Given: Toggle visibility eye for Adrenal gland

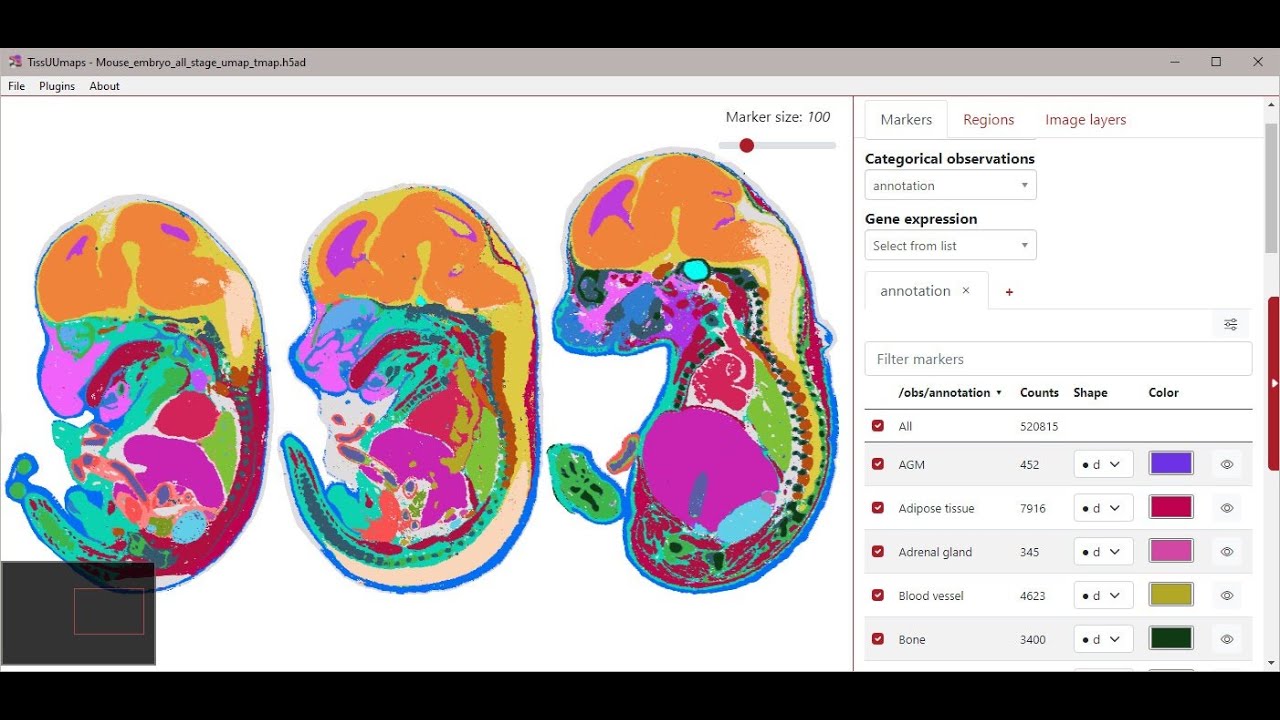Looking at the screenshot, I should pos(1227,552).
